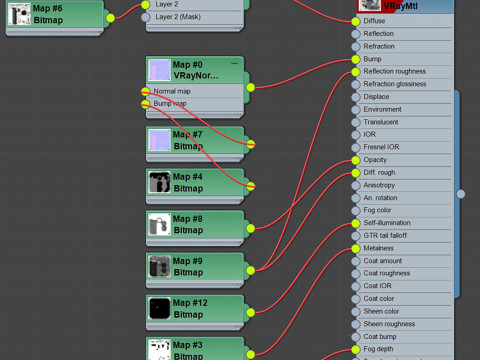Screen dimensions: 480x360
Task: Click the Coat IOR input socket
Action: point(356,286)
